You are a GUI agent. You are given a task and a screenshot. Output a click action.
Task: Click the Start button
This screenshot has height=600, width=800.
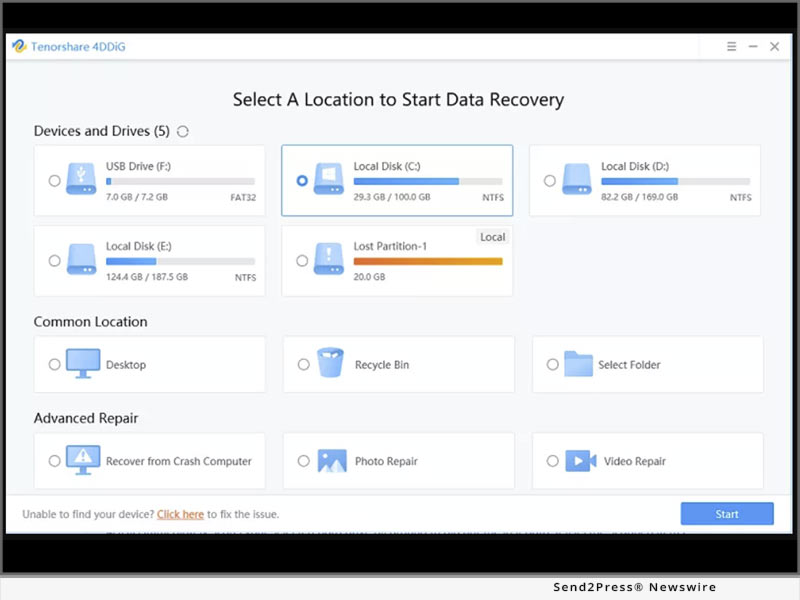[x=727, y=514]
